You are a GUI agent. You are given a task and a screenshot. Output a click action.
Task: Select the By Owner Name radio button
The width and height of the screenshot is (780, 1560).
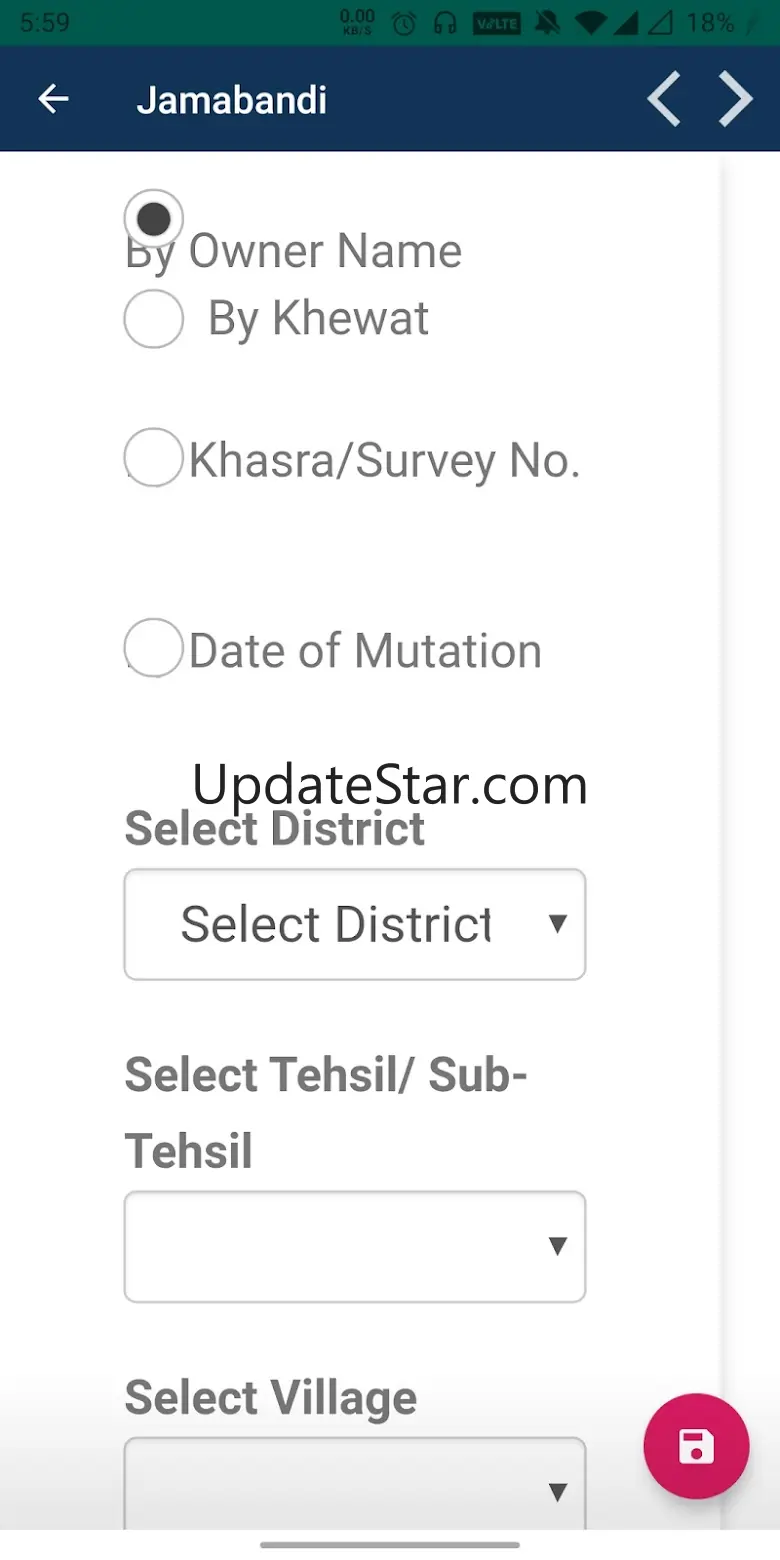(x=153, y=218)
